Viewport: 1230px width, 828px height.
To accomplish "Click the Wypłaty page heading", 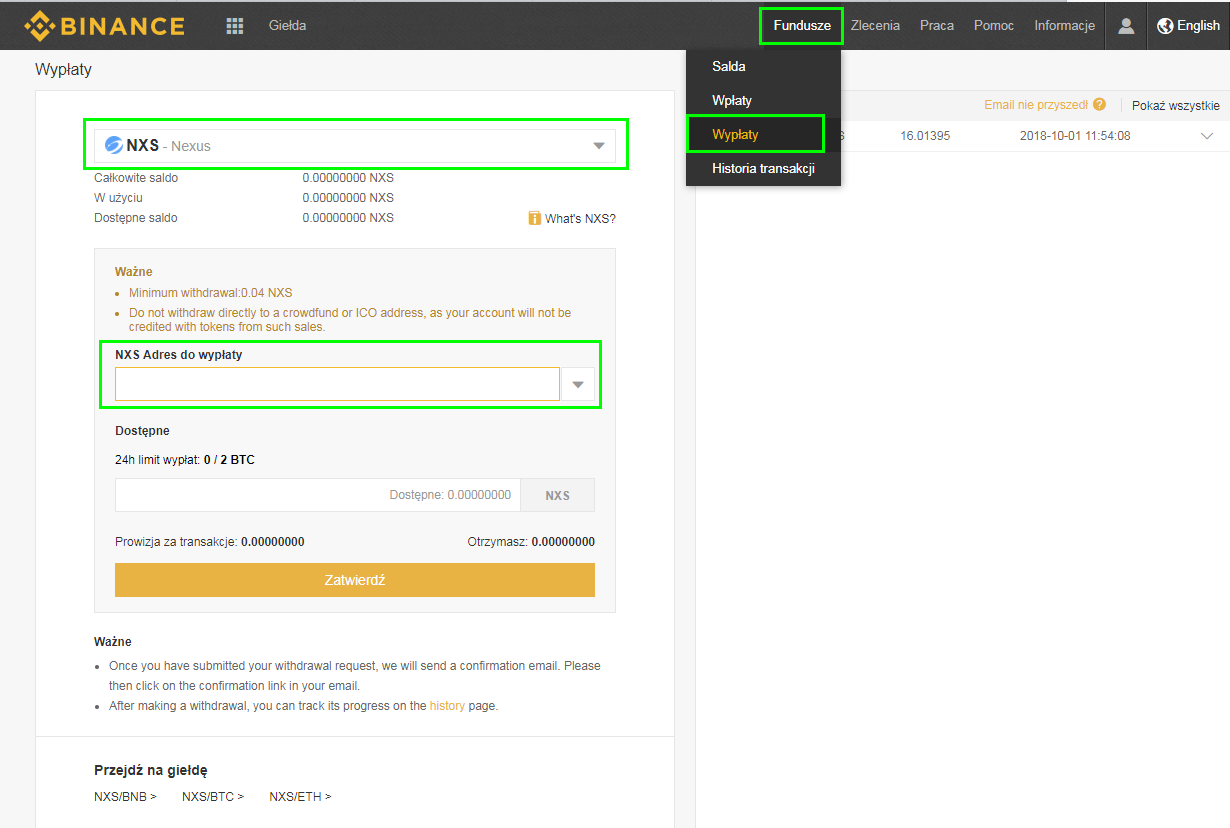I will click(x=63, y=70).
